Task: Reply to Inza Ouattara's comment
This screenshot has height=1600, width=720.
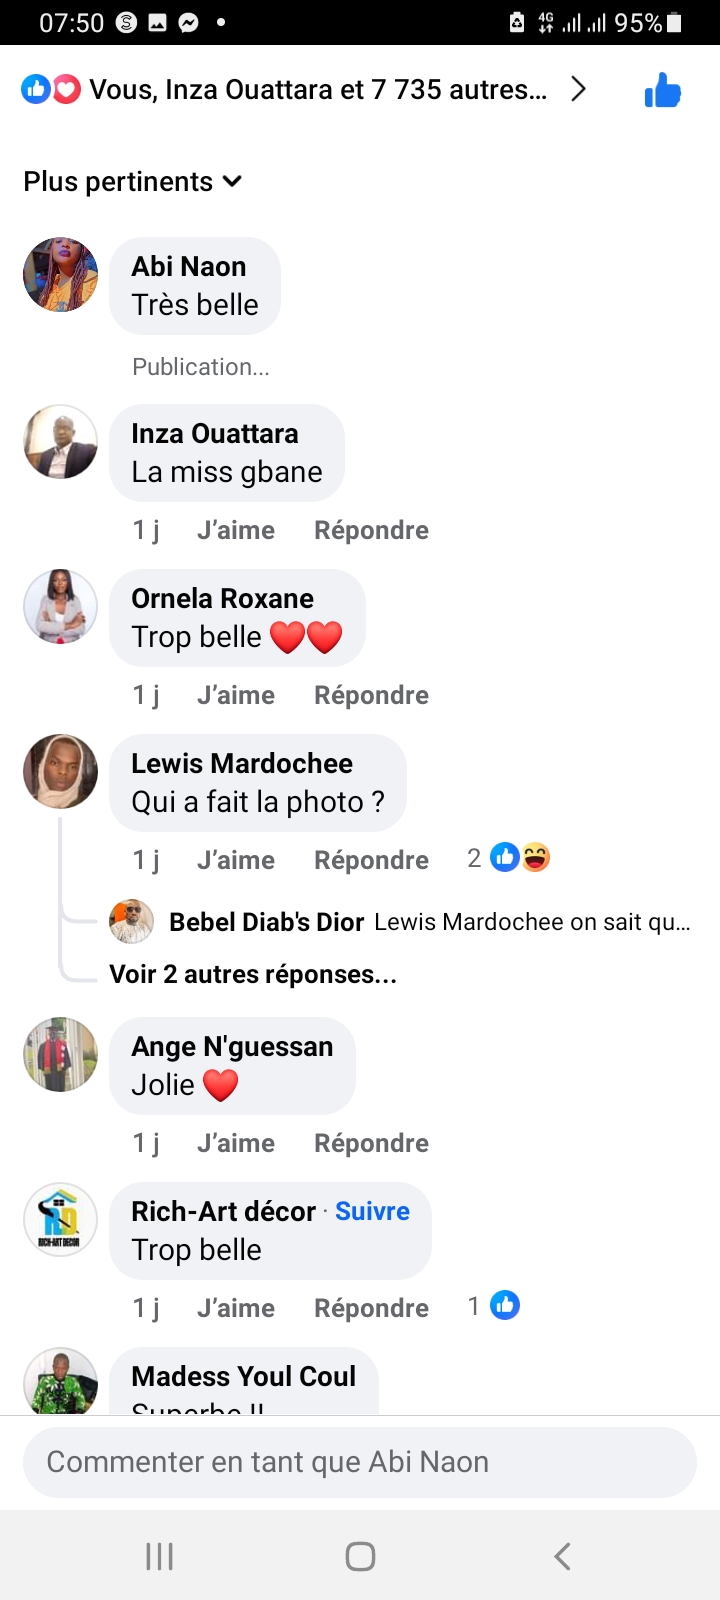Action: [371, 530]
